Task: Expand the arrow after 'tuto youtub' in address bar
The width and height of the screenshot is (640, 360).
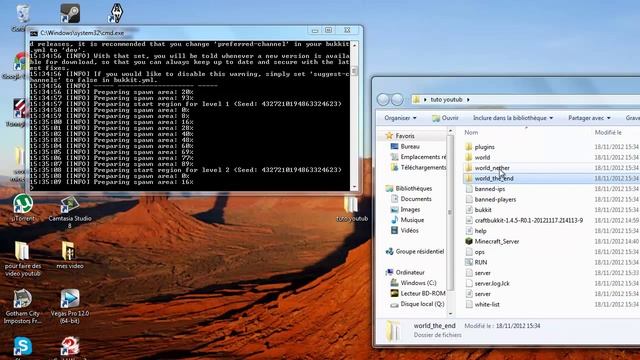Action: 468,100
